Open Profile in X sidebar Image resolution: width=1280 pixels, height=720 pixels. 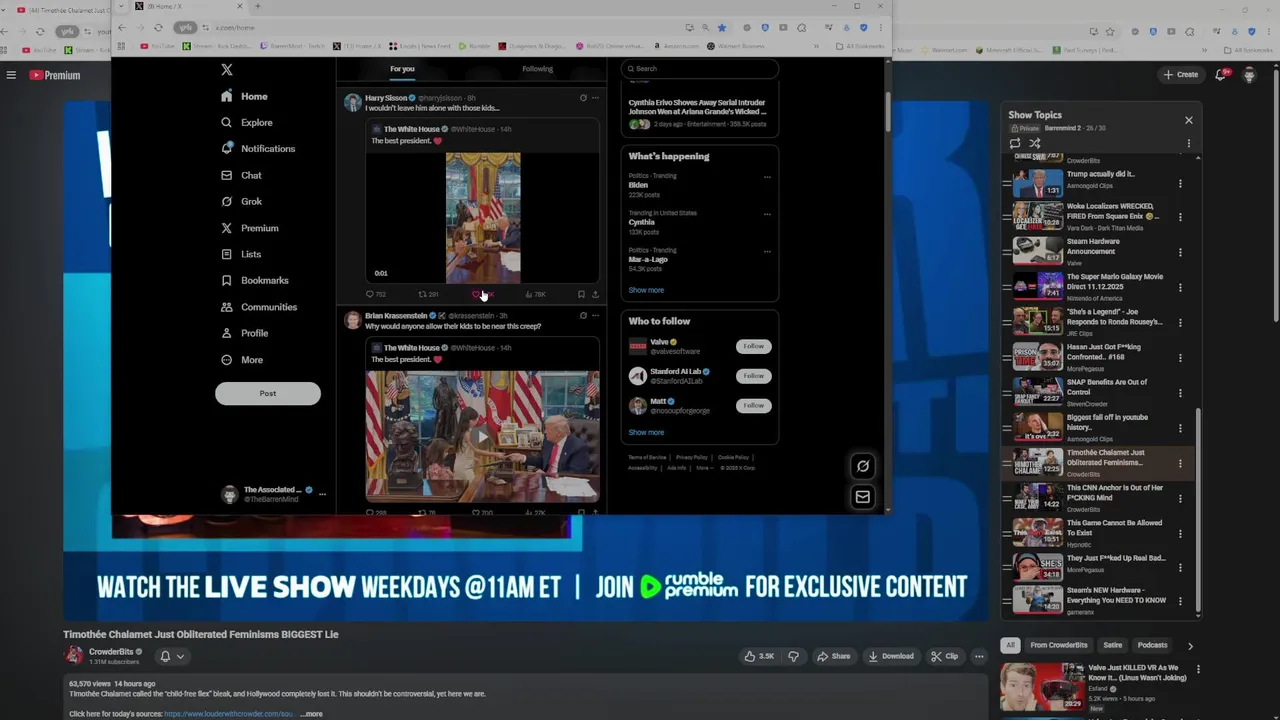pos(244,333)
